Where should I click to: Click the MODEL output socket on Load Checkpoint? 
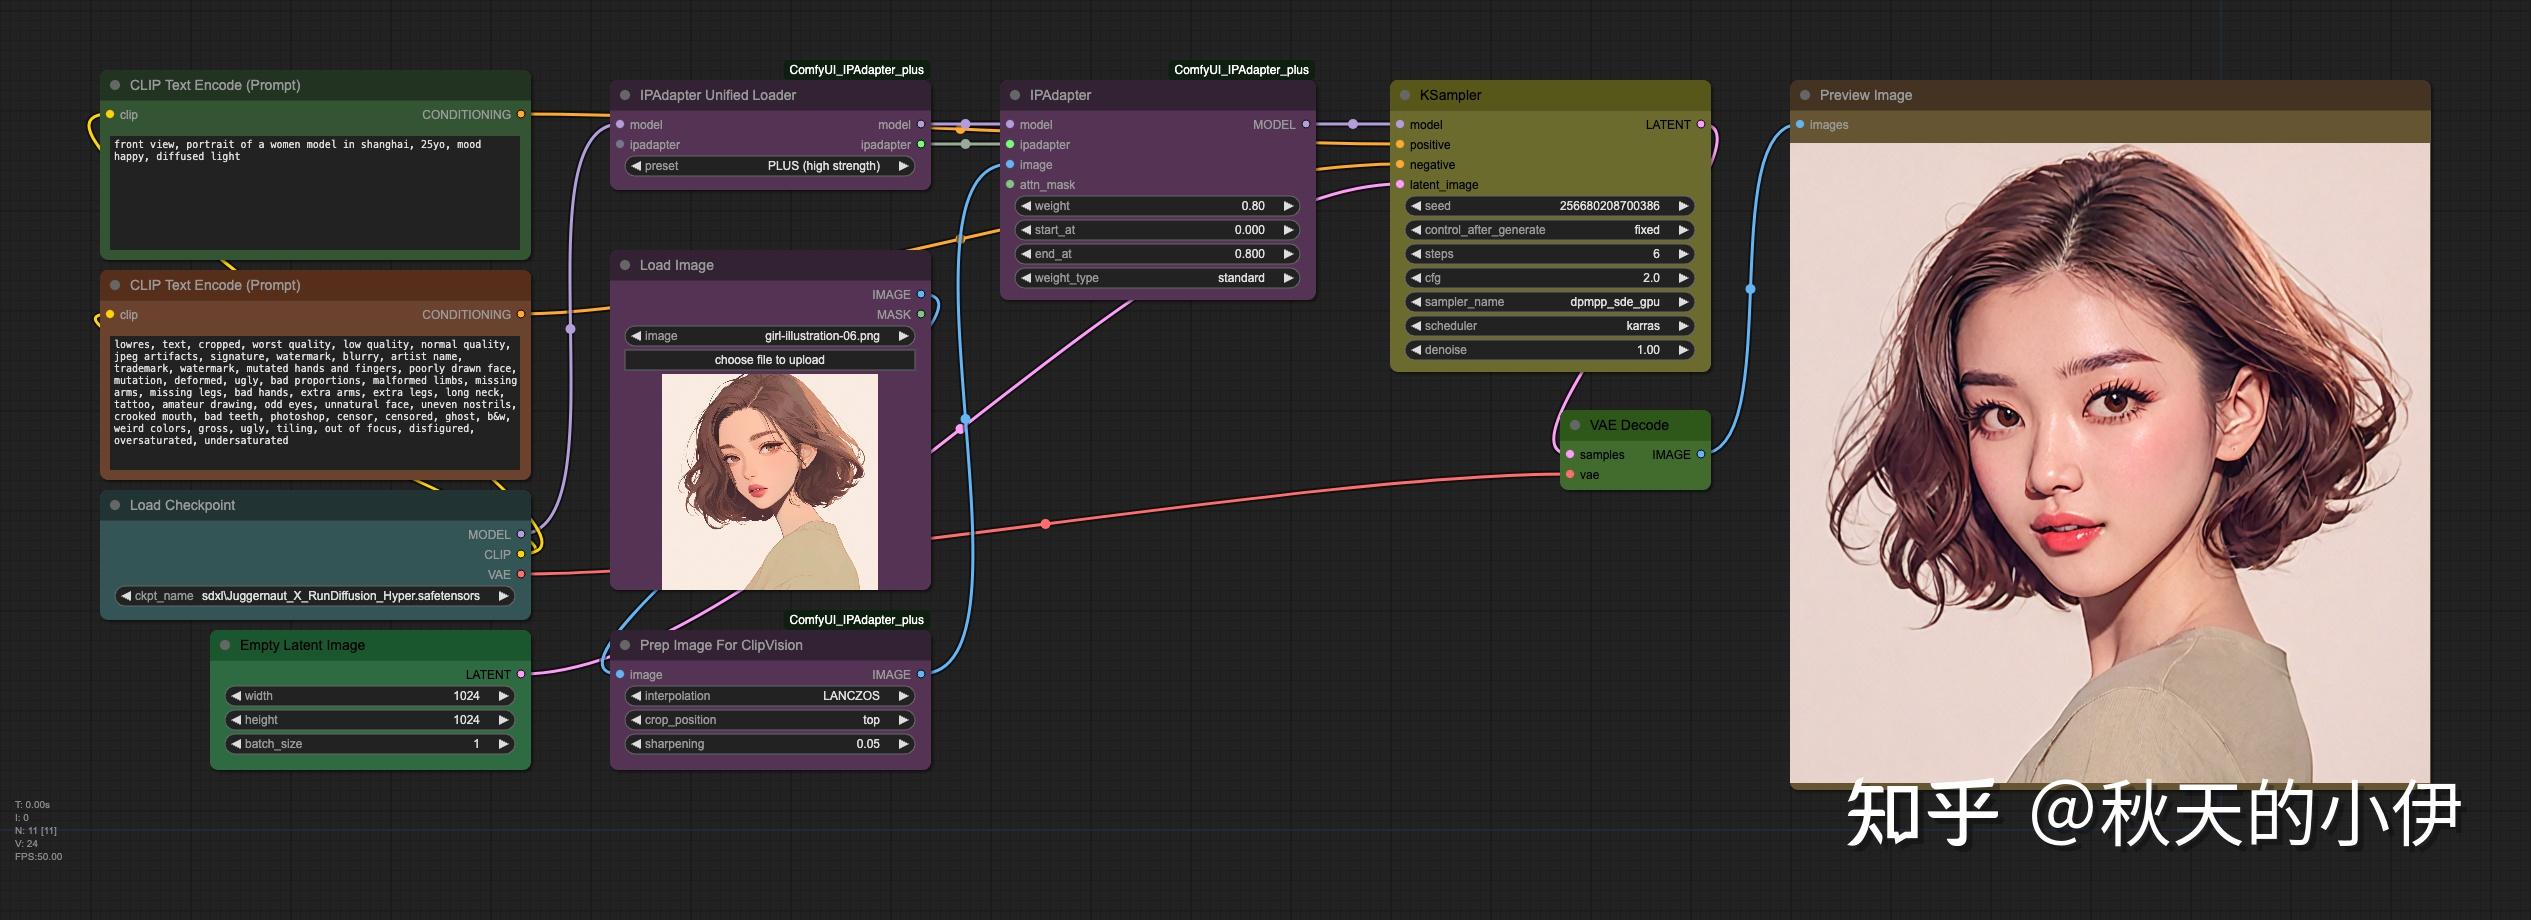520,534
